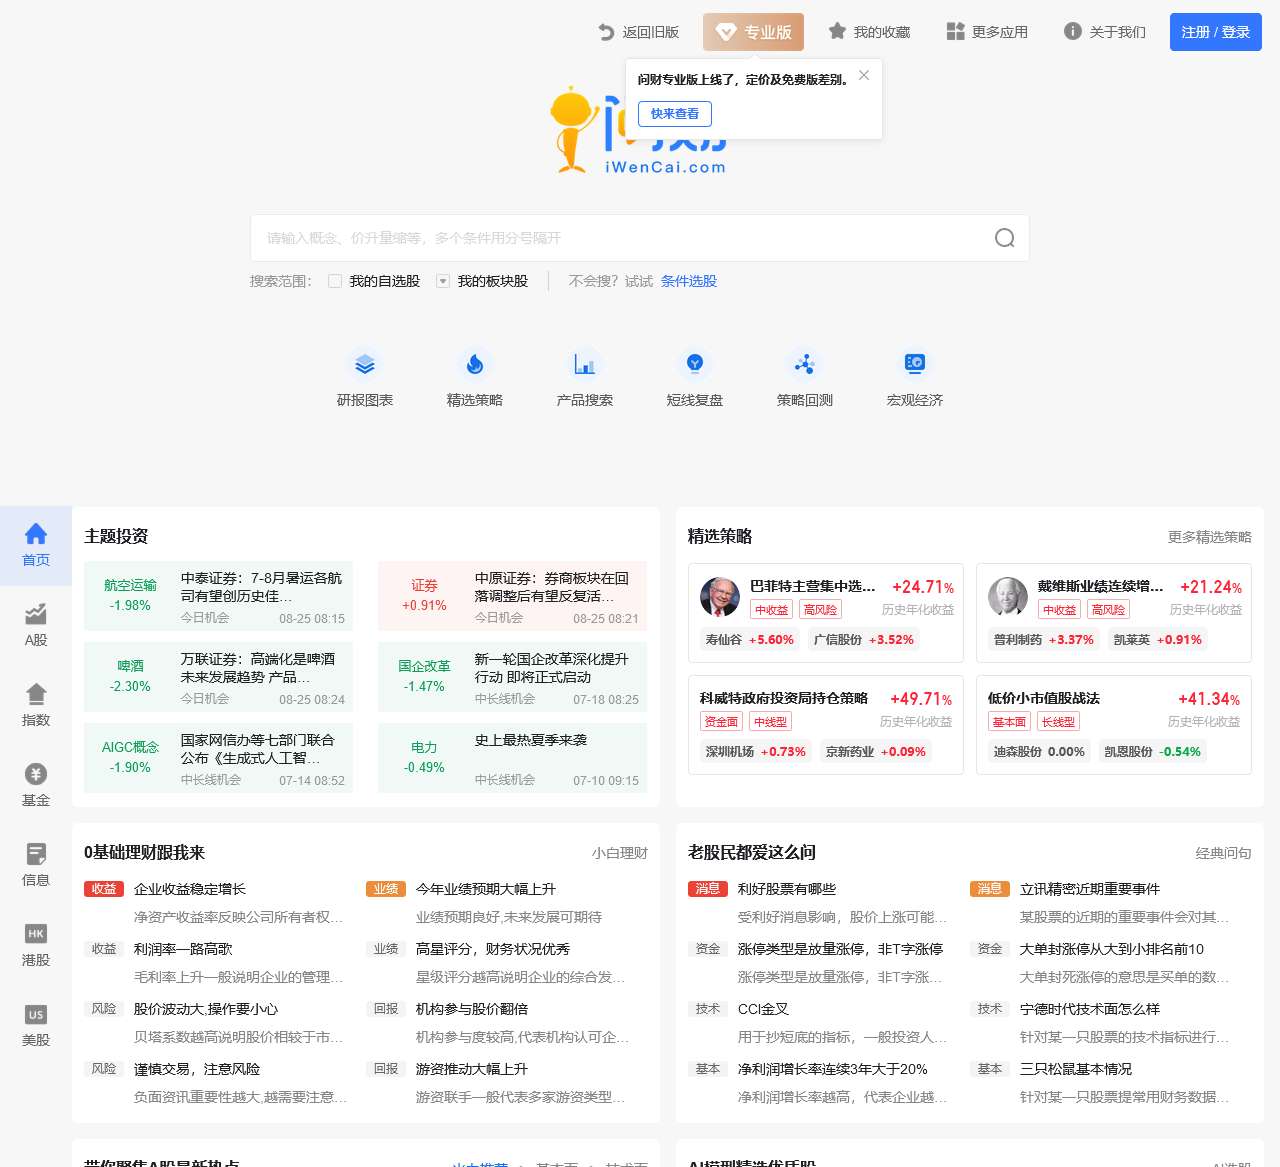This screenshot has width=1280, height=1167.
Task: Open 巴菲特主营集中选 strategy title
Action: [x=812, y=587]
